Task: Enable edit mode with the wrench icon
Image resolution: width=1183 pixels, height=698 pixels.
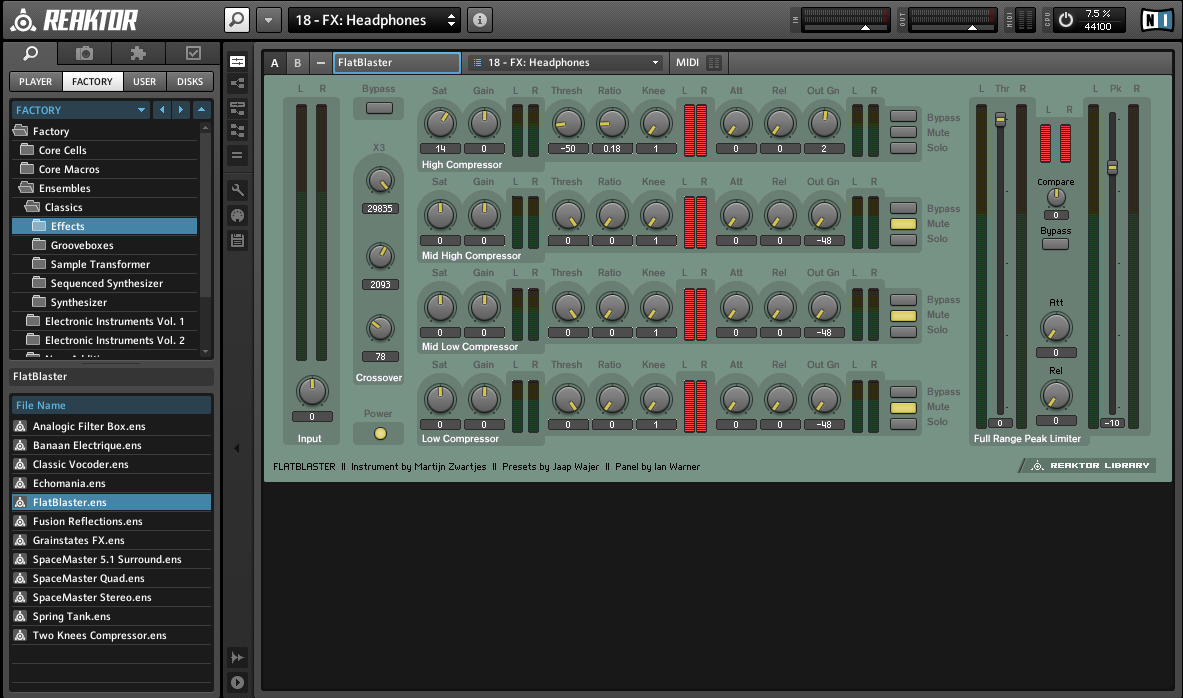Action: click(x=237, y=190)
